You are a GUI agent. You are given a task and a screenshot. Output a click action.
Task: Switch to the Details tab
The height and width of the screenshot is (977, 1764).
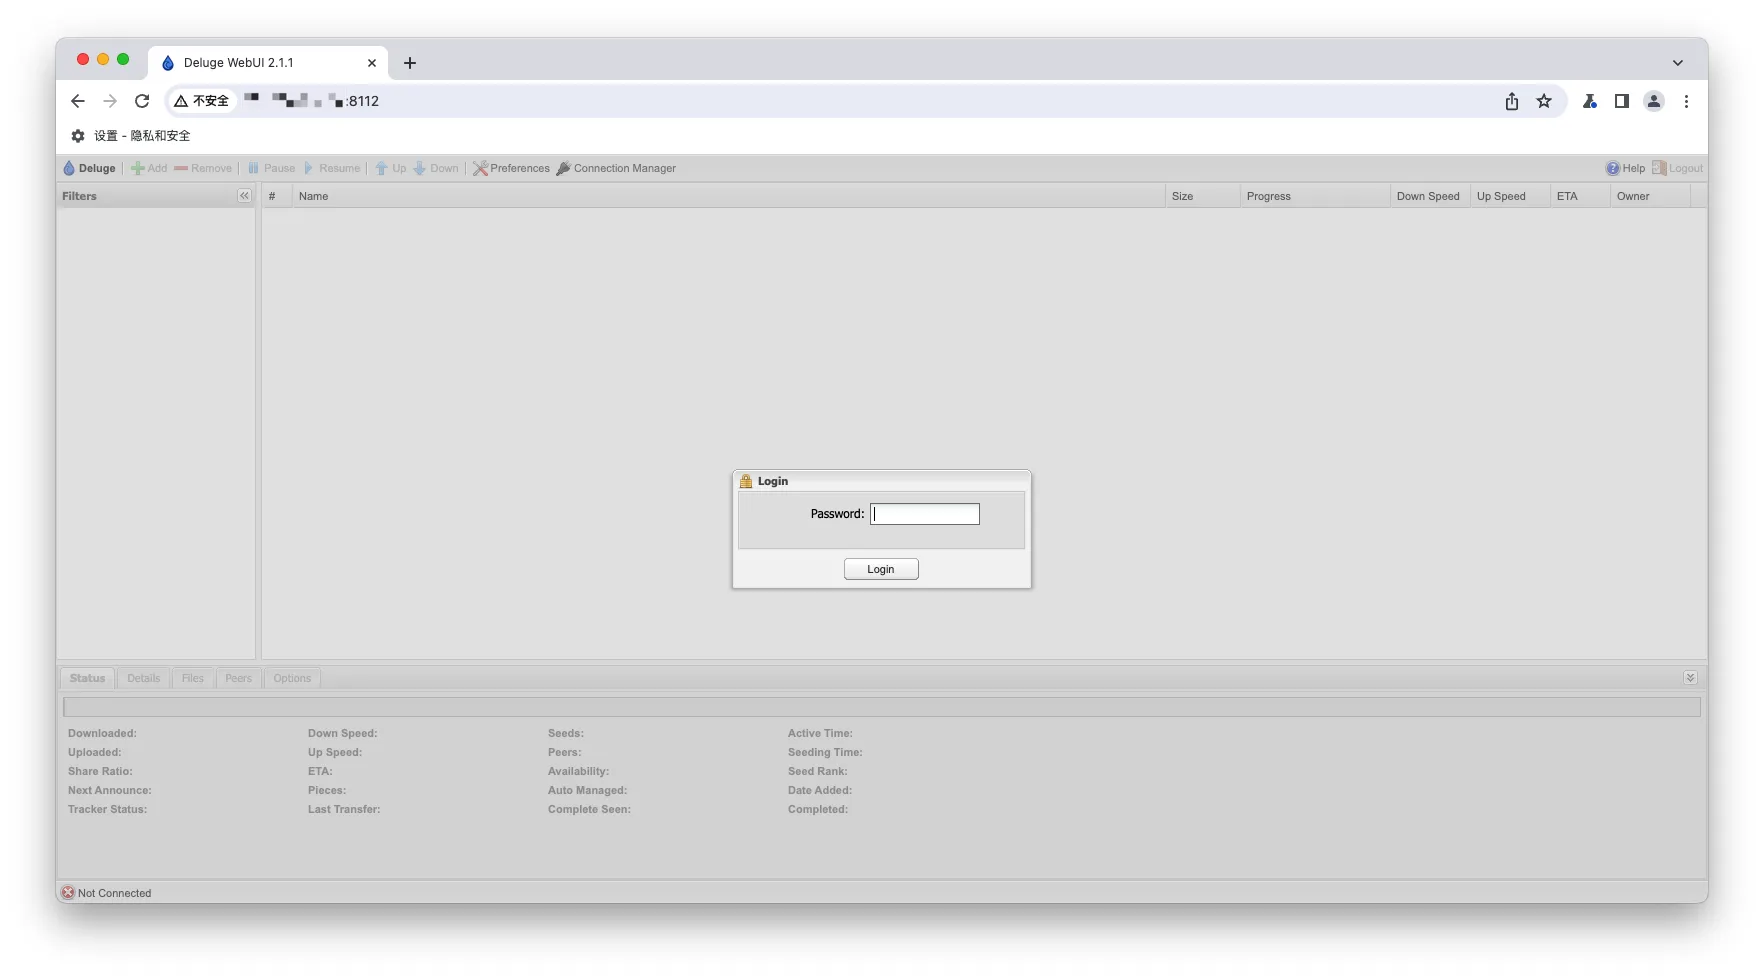point(143,678)
